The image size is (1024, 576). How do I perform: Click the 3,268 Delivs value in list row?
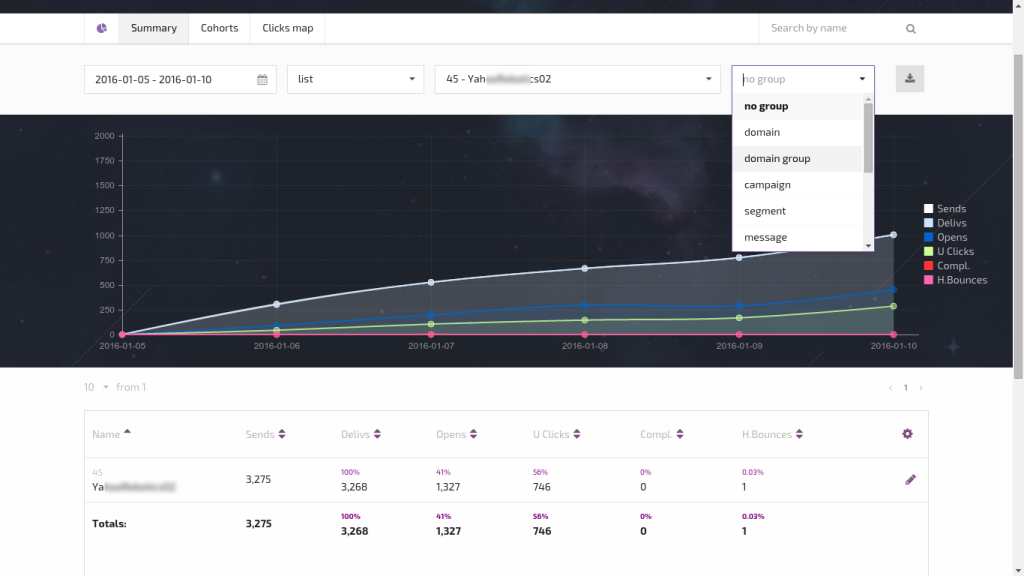(x=354, y=487)
